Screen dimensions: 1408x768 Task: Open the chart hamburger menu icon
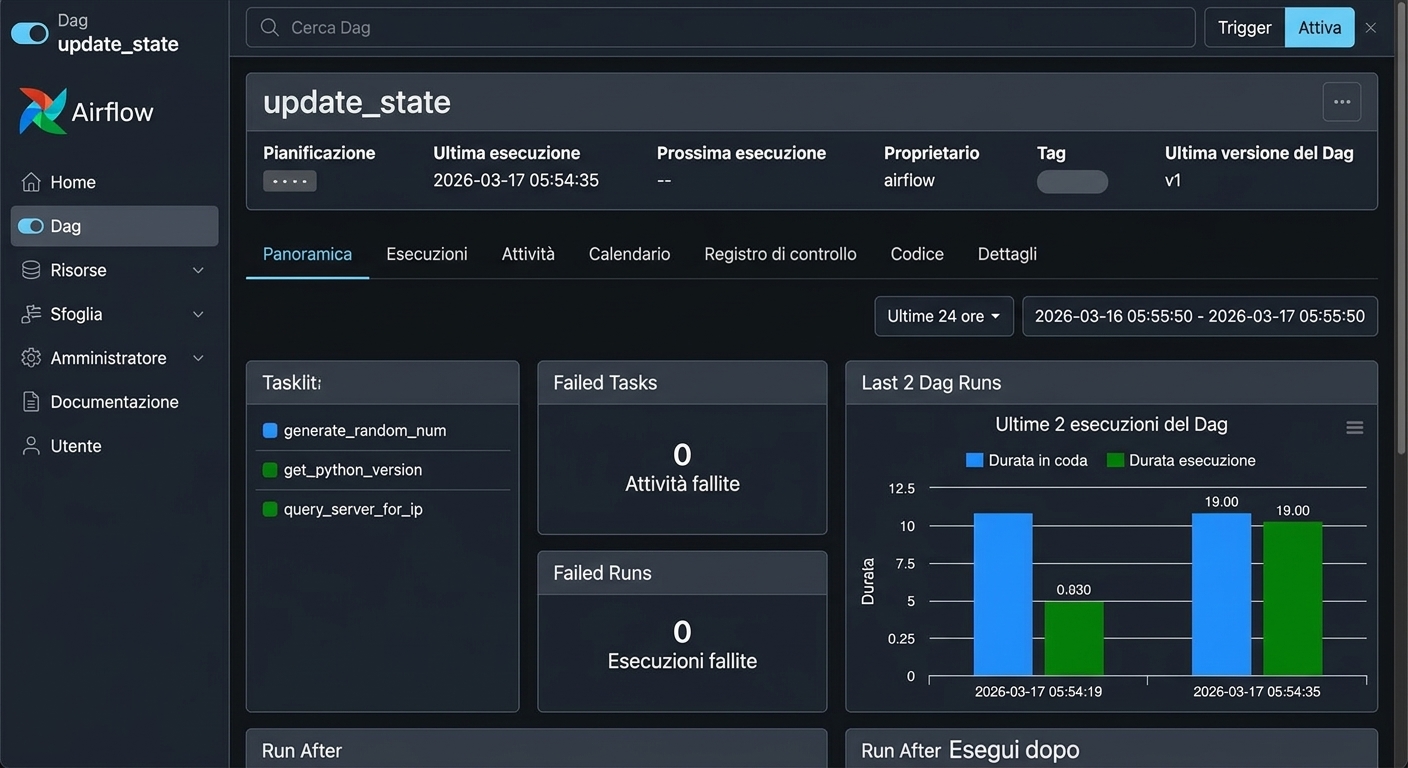[1355, 428]
